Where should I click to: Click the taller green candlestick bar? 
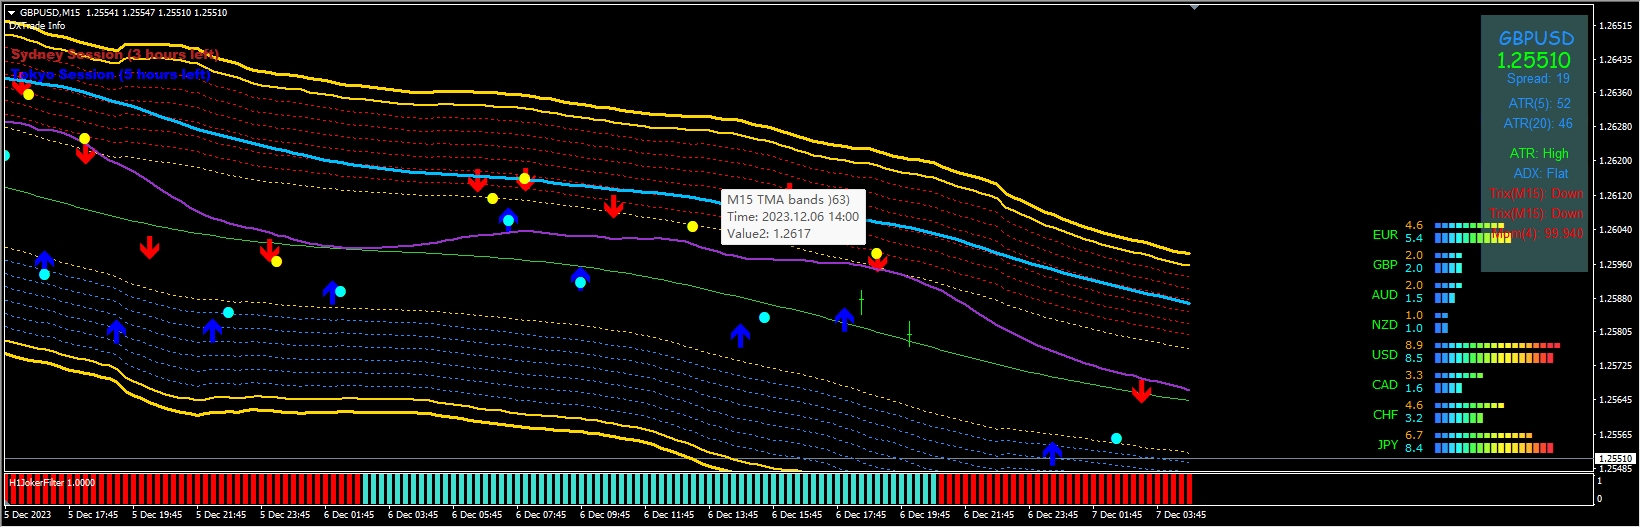click(x=861, y=301)
